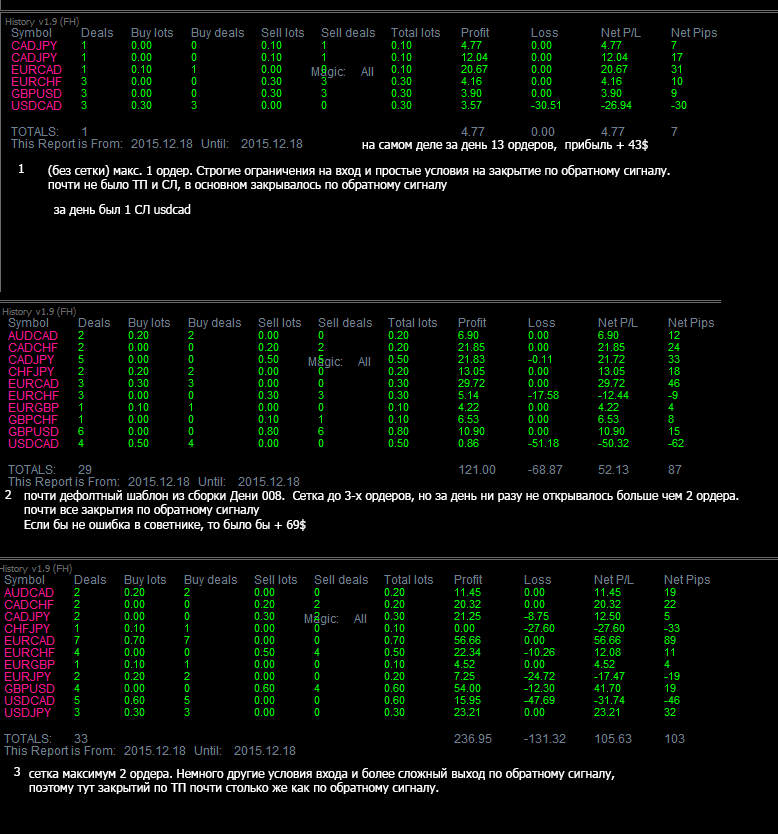778x834 pixels.
Task: Click the total loss value -68.87
Action: tap(545, 470)
